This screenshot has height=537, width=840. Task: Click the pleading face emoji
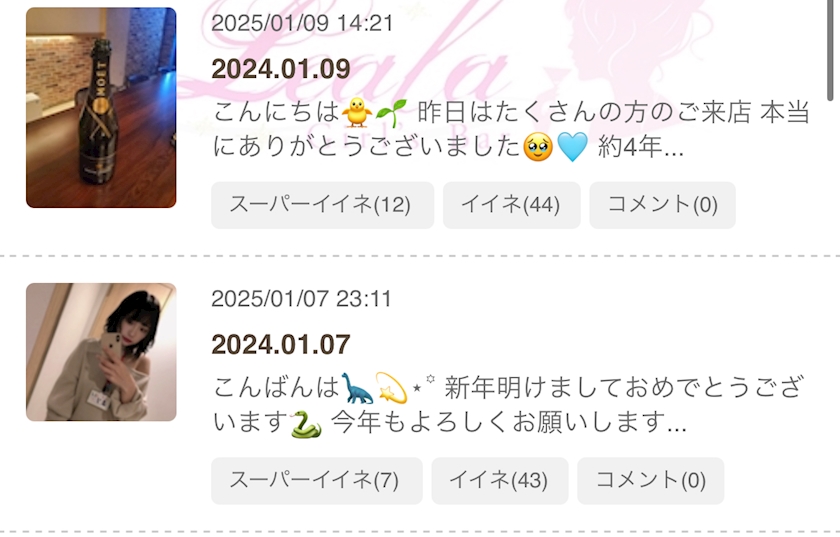pos(538,147)
